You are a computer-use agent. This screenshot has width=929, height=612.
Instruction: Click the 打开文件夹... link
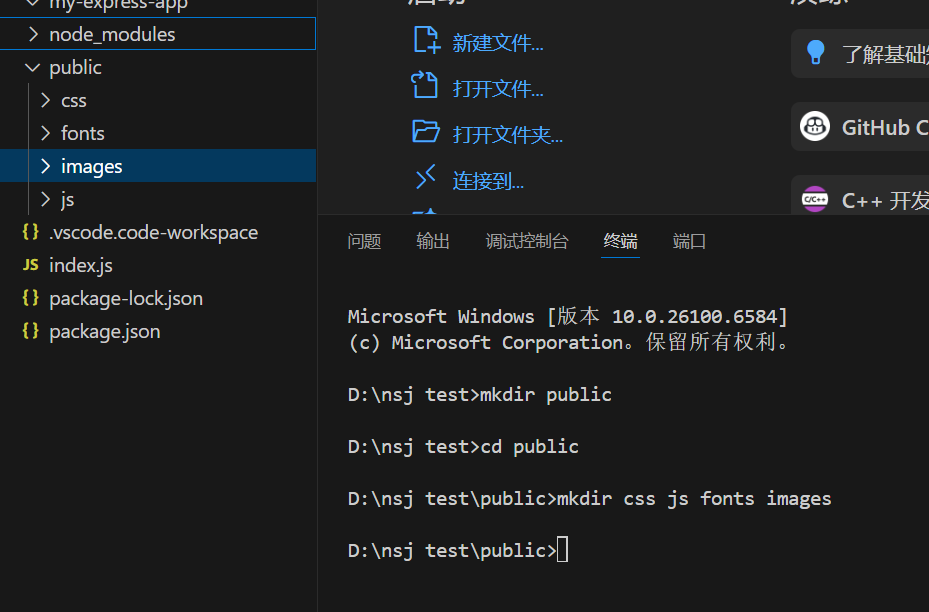[x=507, y=135]
